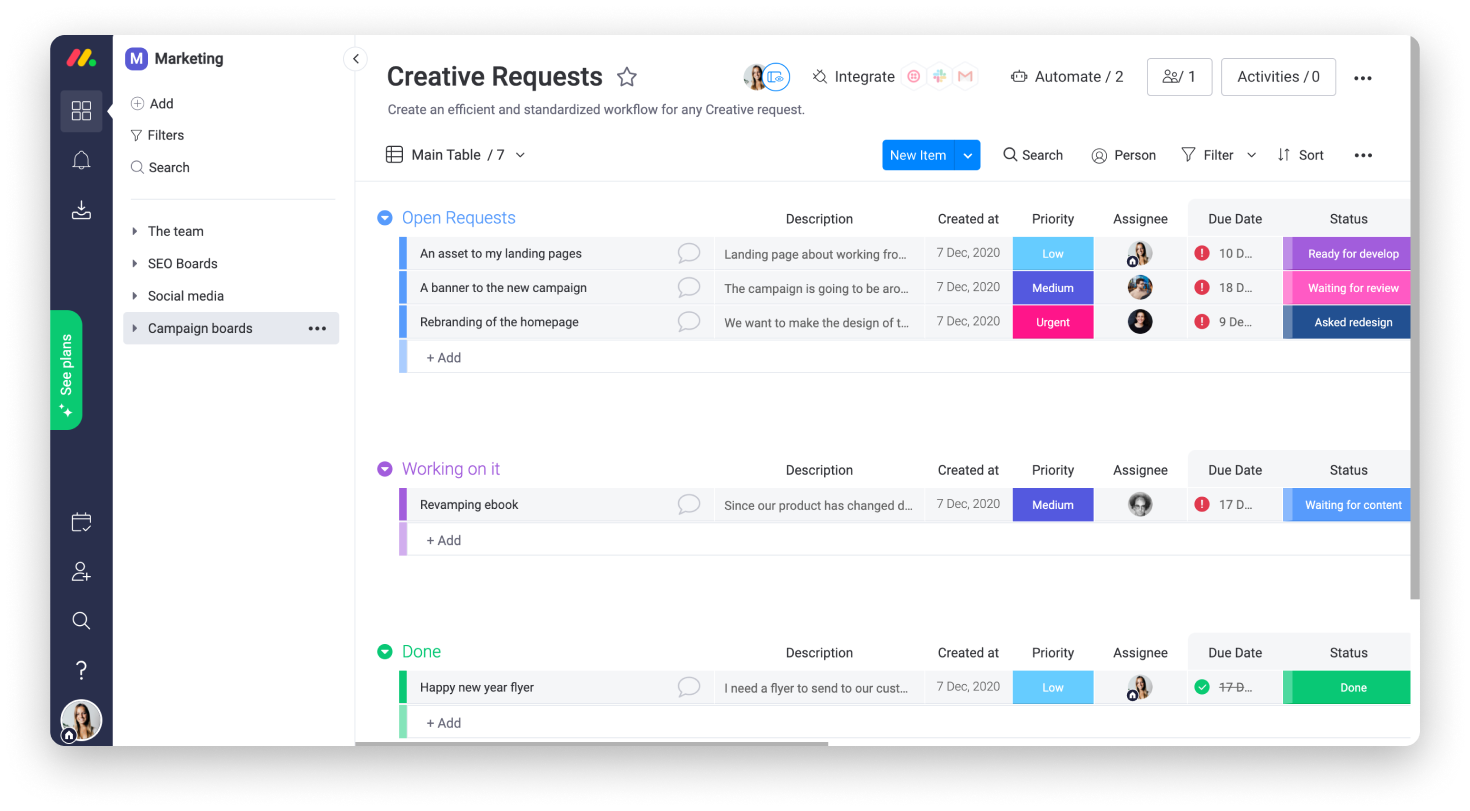Open Filters in the sidebar

pyautogui.click(x=157, y=135)
